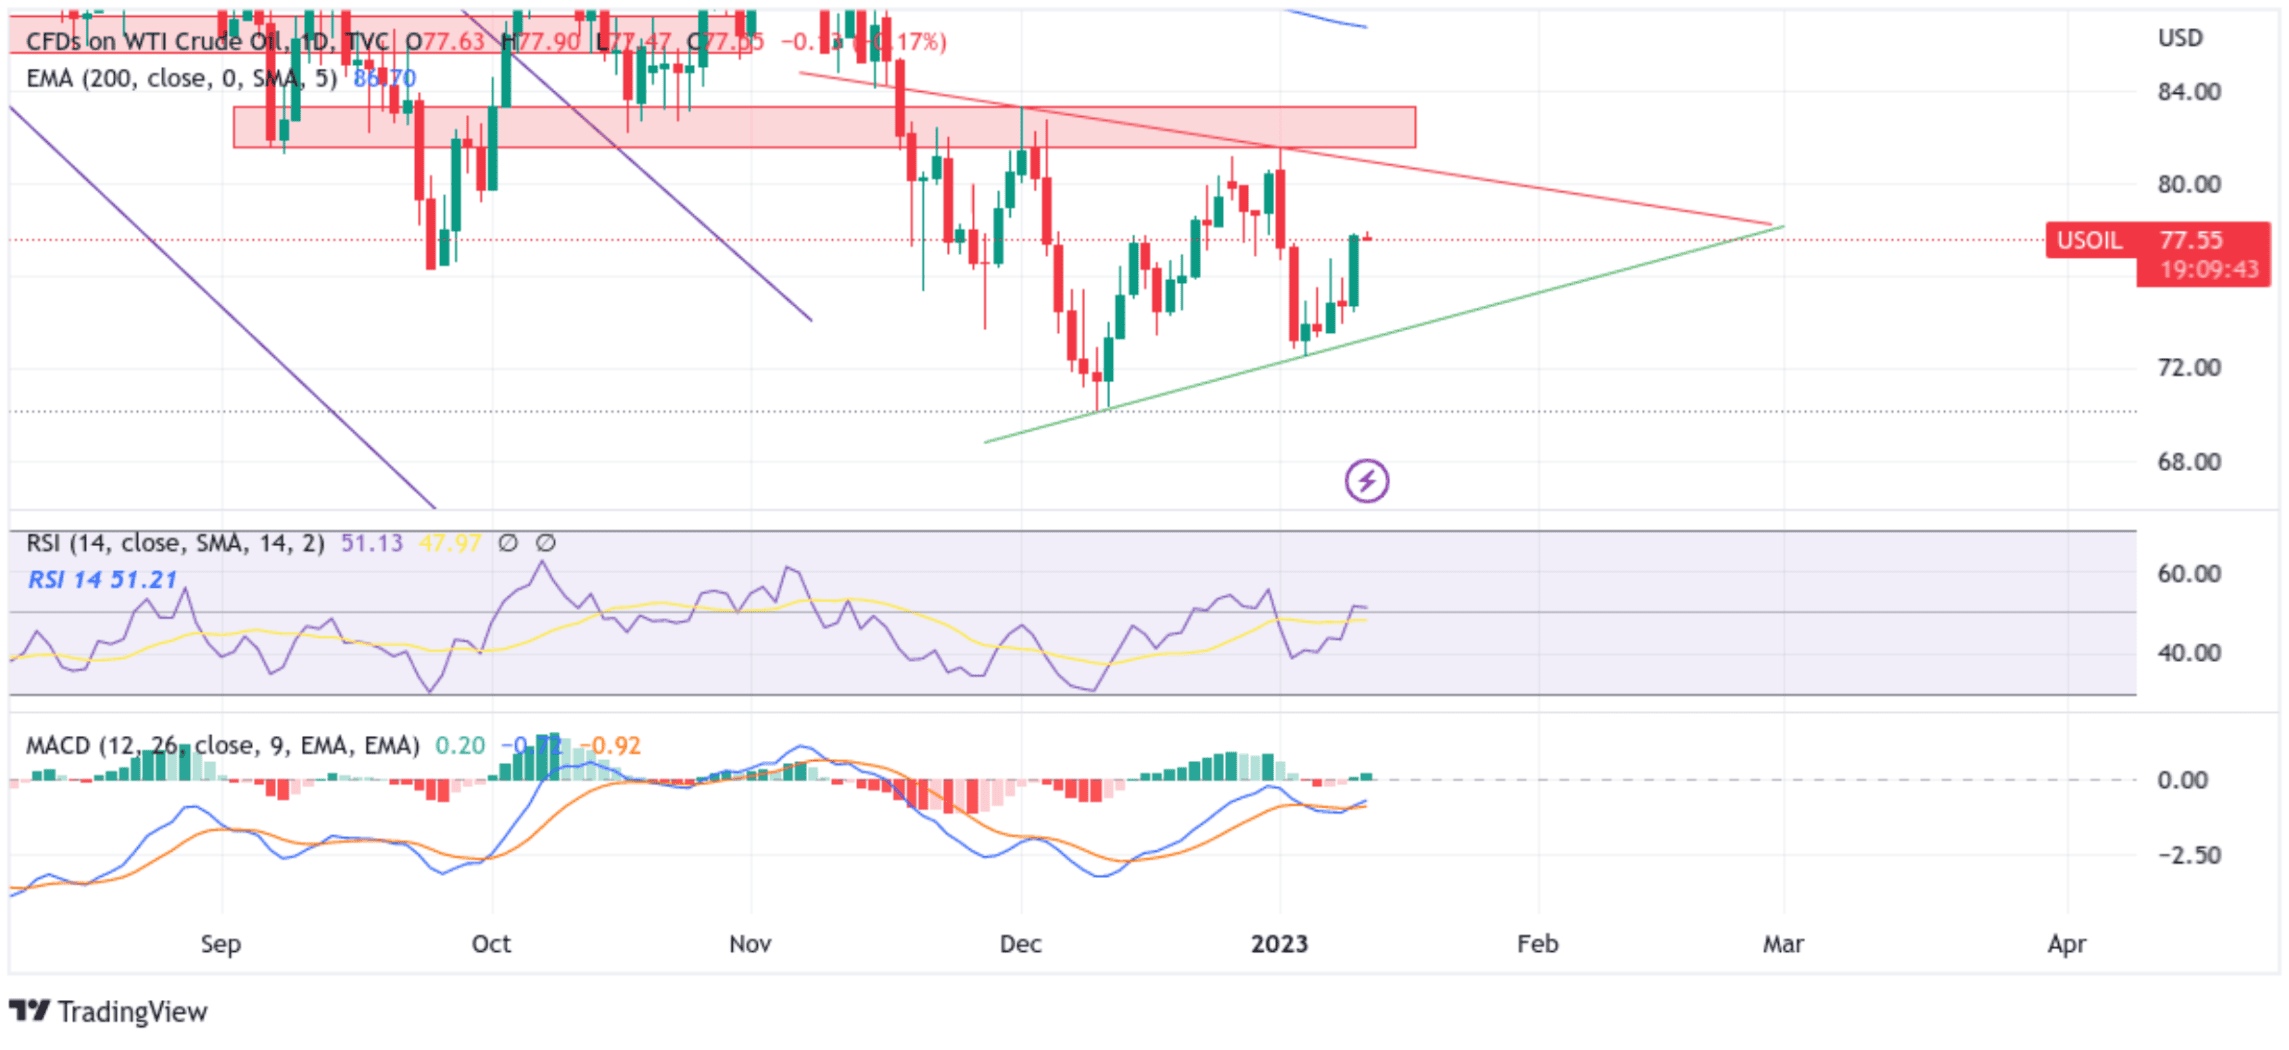The height and width of the screenshot is (1050, 2289).
Task: Click the Mar label on time axis
Action: [x=1783, y=944]
